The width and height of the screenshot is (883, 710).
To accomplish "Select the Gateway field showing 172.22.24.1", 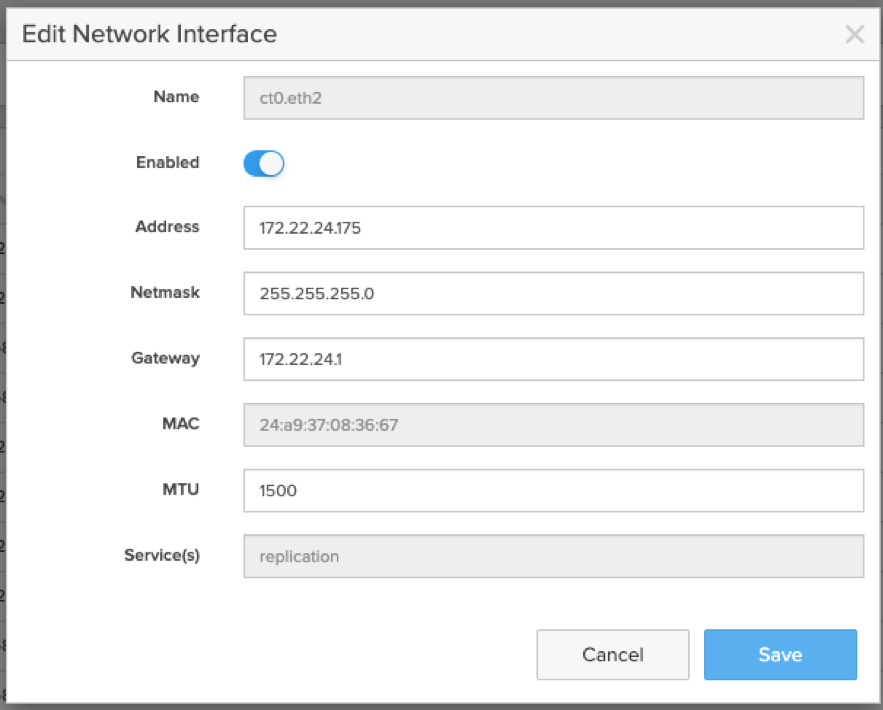I will 553,359.
